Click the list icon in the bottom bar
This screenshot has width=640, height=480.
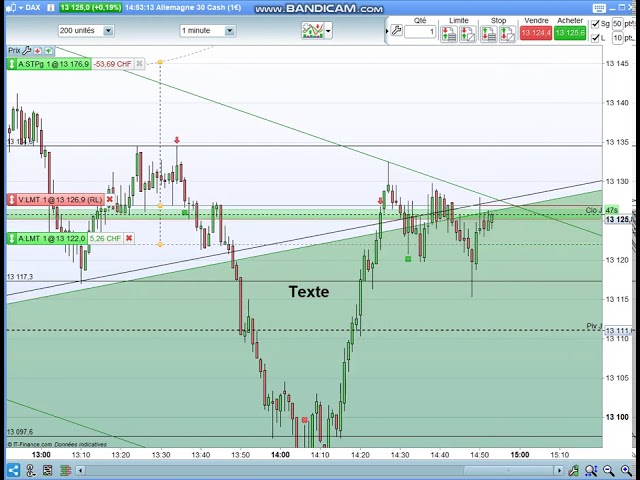pos(47,470)
